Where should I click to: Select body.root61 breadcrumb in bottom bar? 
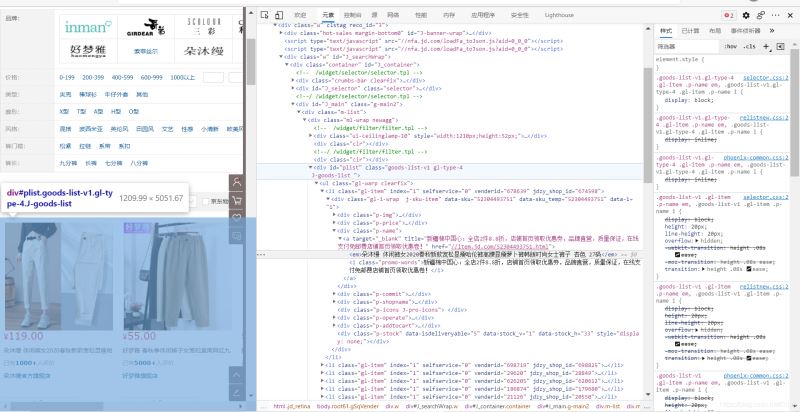point(348,406)
